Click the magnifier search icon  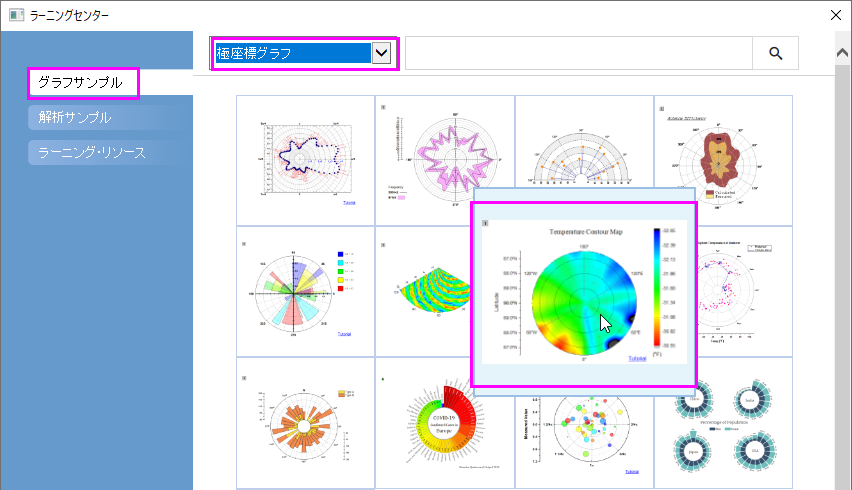click(x=775, y=53)
